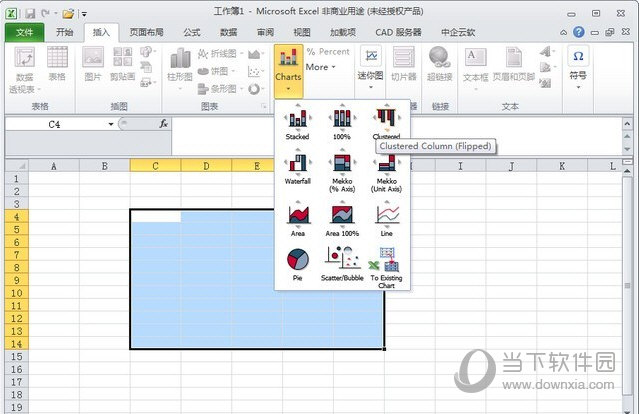Image resolution: width=639 pixels, height=414 pixels.
Task: Click the % Percent button
Action: coord(327,51)
